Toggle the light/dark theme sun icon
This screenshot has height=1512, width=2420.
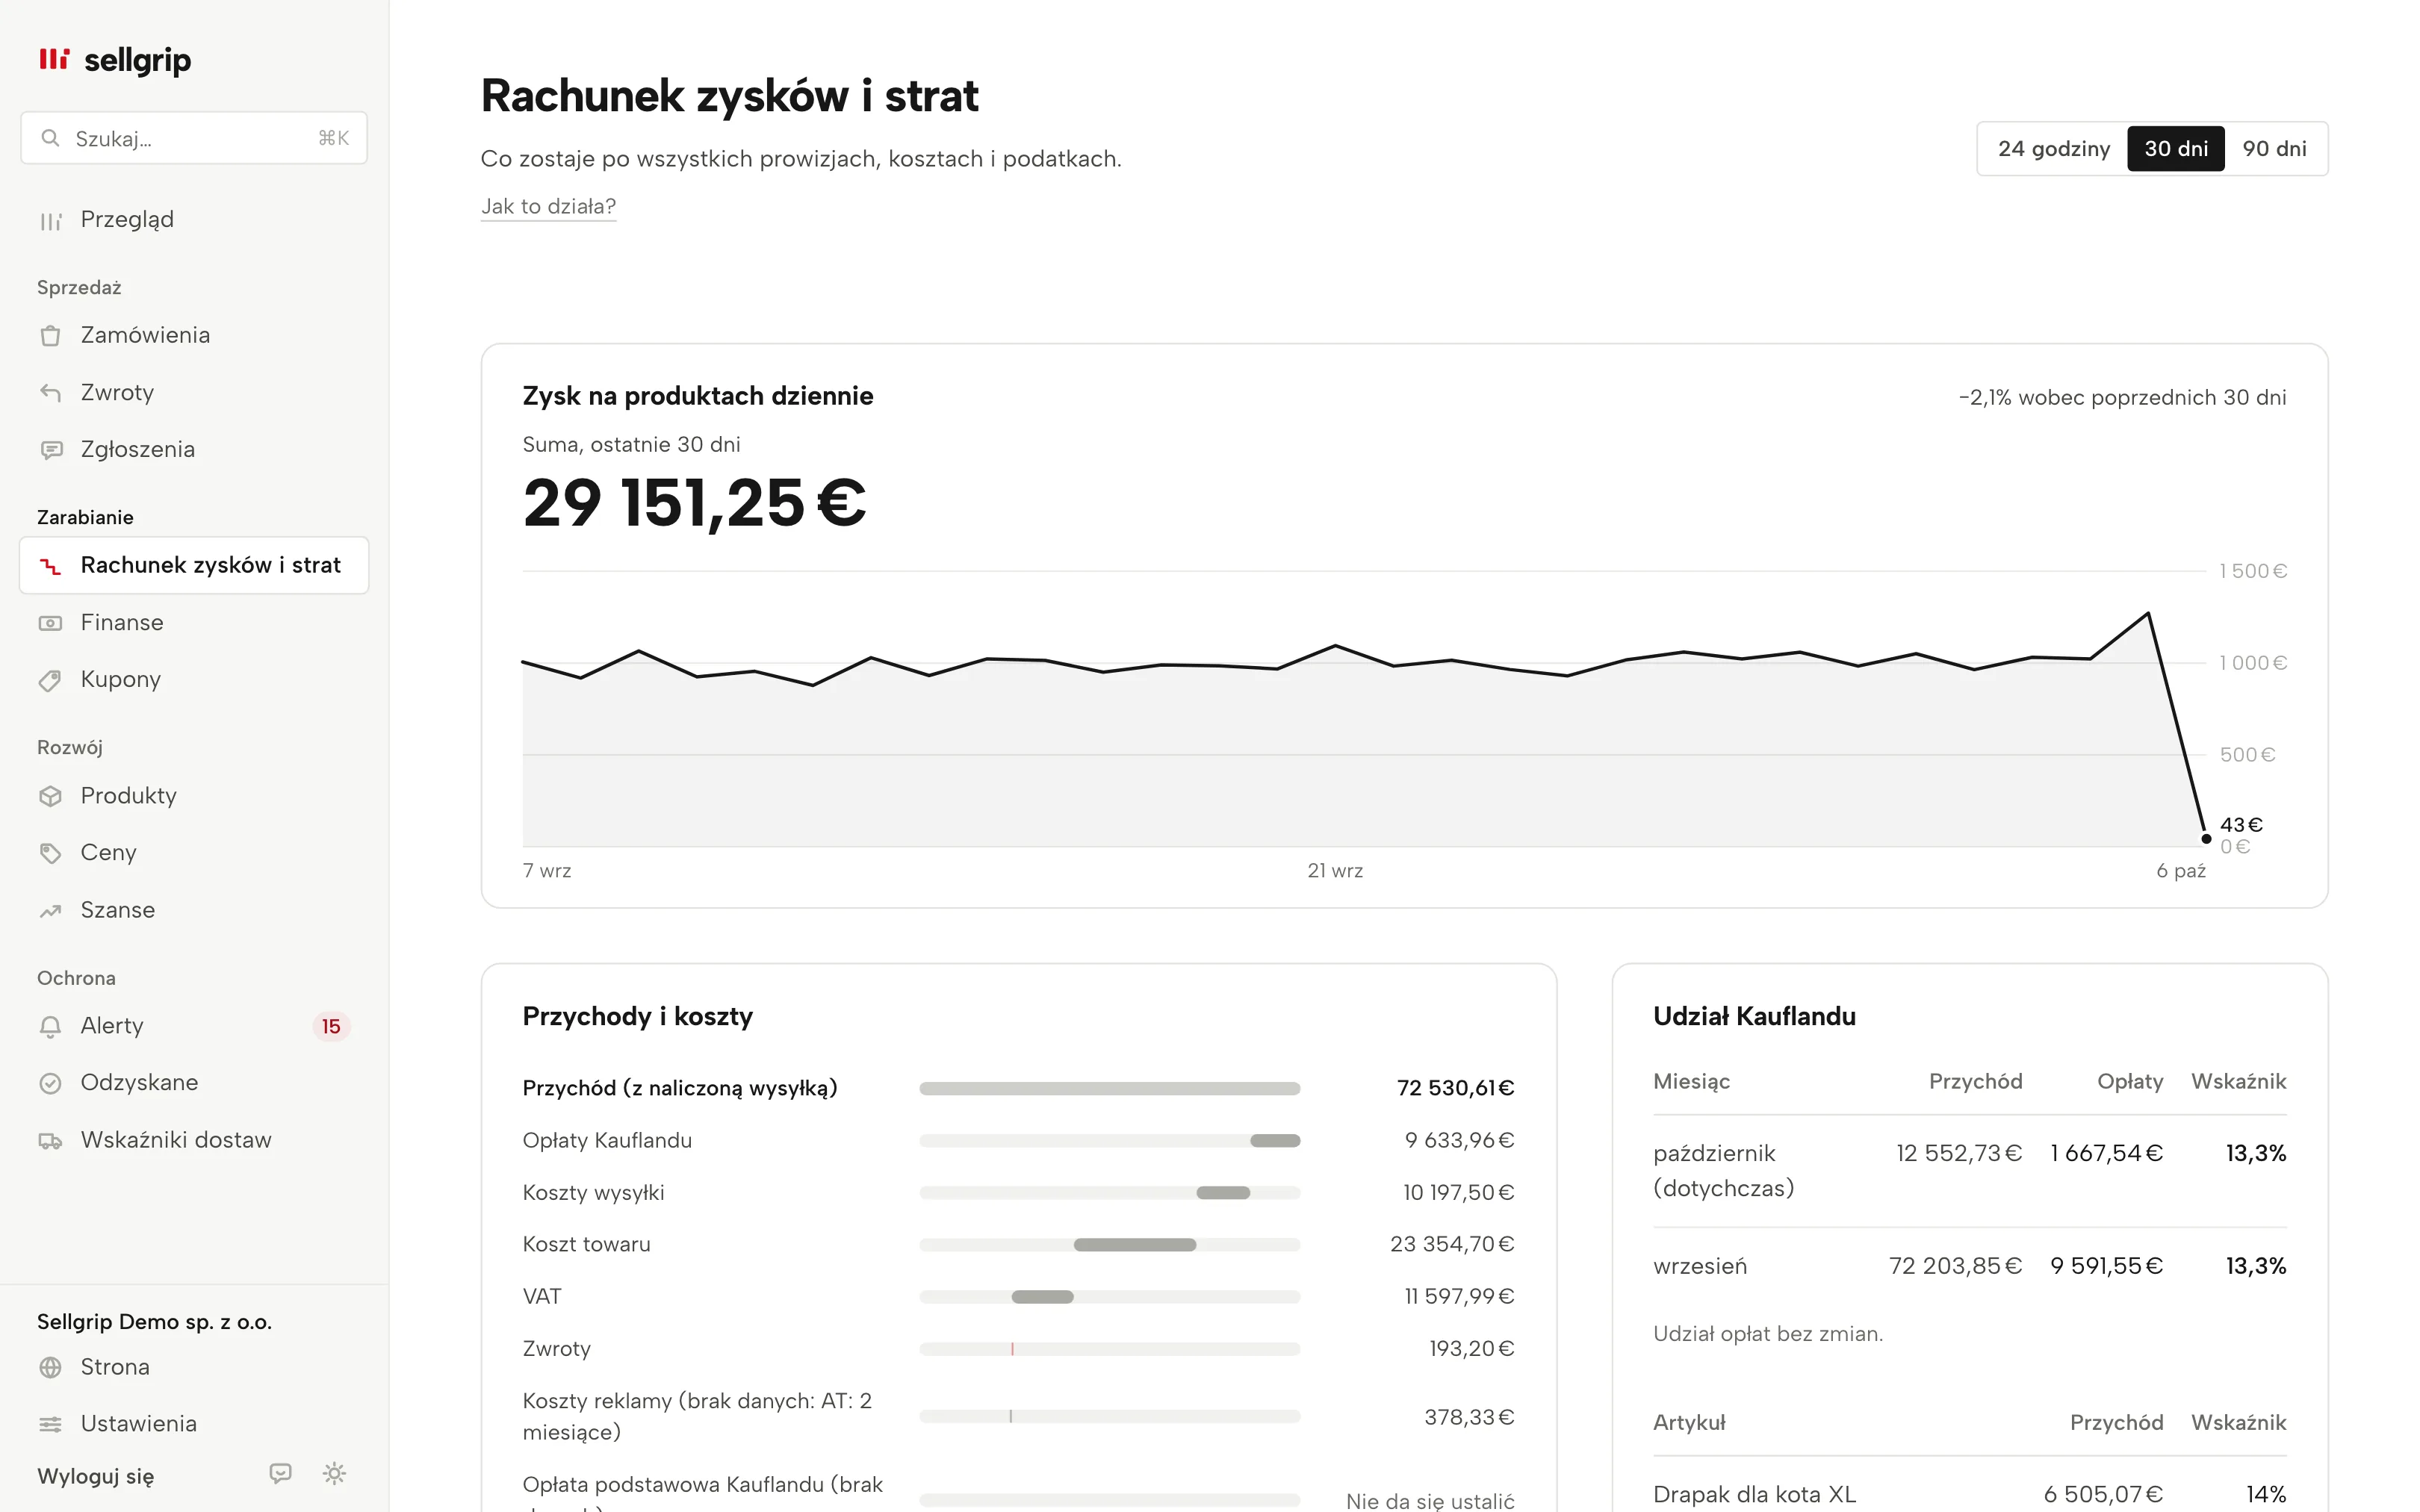[x=335, y=1473]
